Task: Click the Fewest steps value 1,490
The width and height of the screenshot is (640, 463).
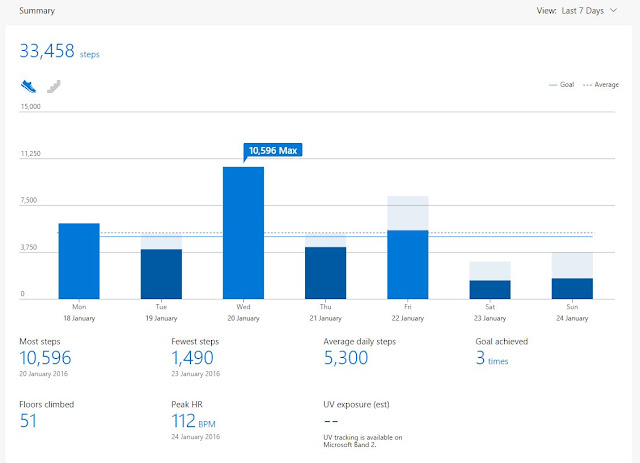Action: pos(192,358)
